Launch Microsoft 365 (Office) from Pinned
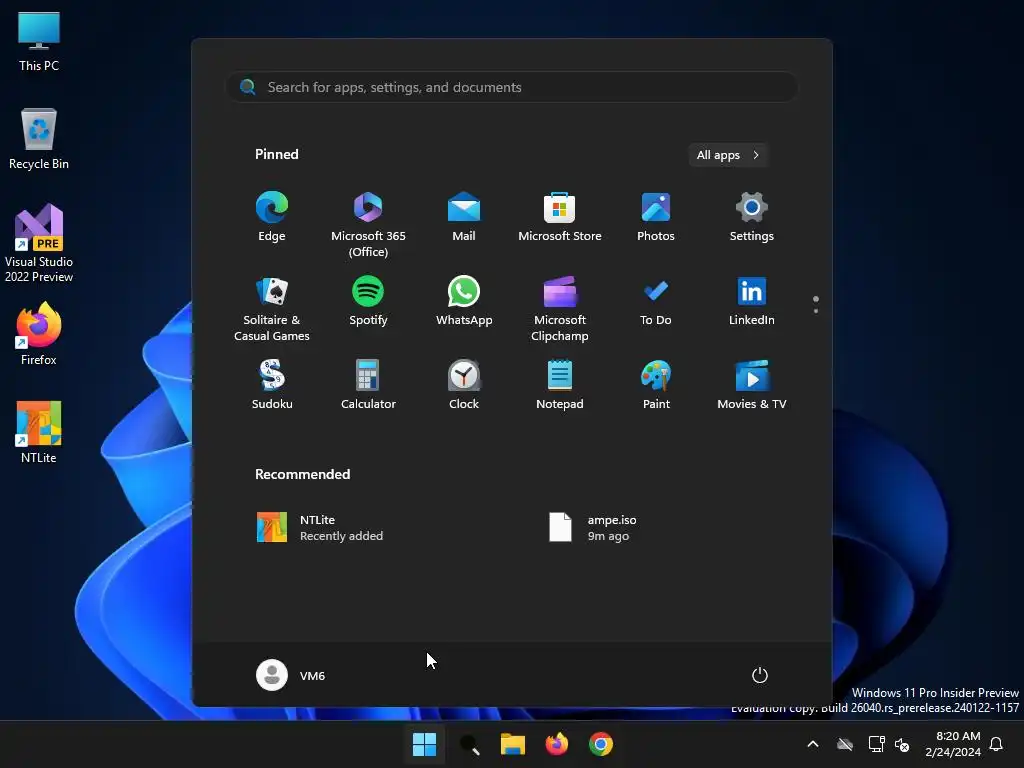 coord(368,225)
